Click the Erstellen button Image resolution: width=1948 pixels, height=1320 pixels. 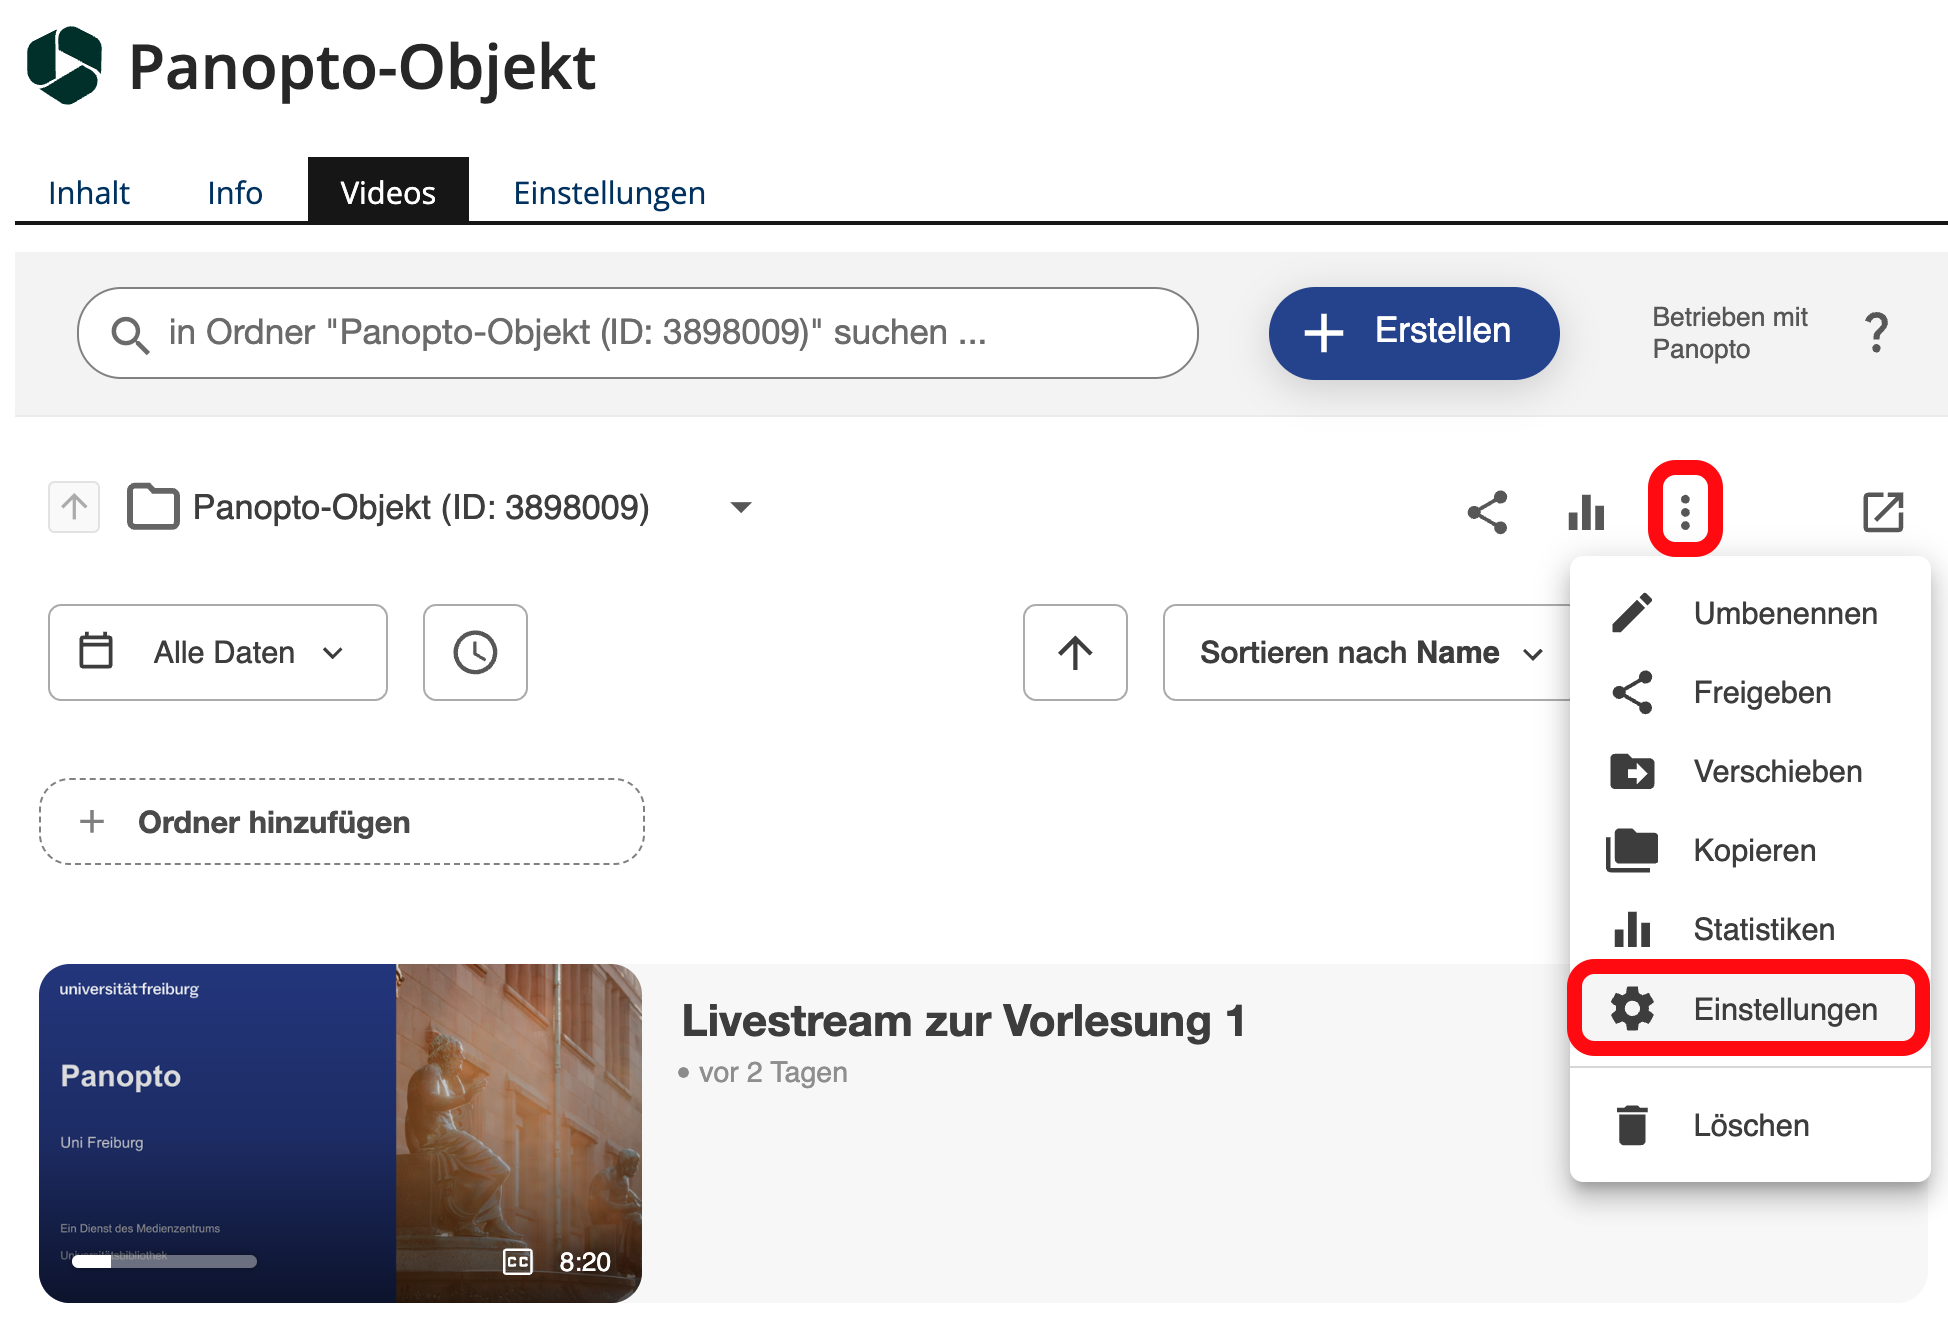[1413, 333]
